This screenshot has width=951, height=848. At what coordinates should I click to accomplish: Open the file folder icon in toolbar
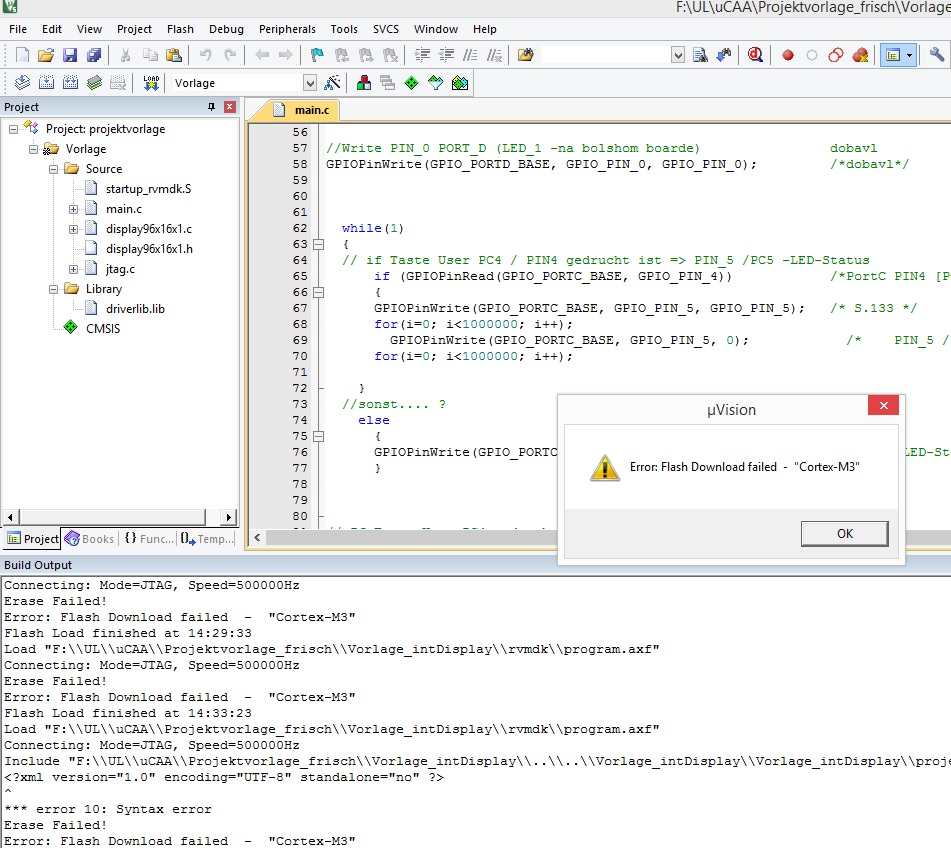46,55
